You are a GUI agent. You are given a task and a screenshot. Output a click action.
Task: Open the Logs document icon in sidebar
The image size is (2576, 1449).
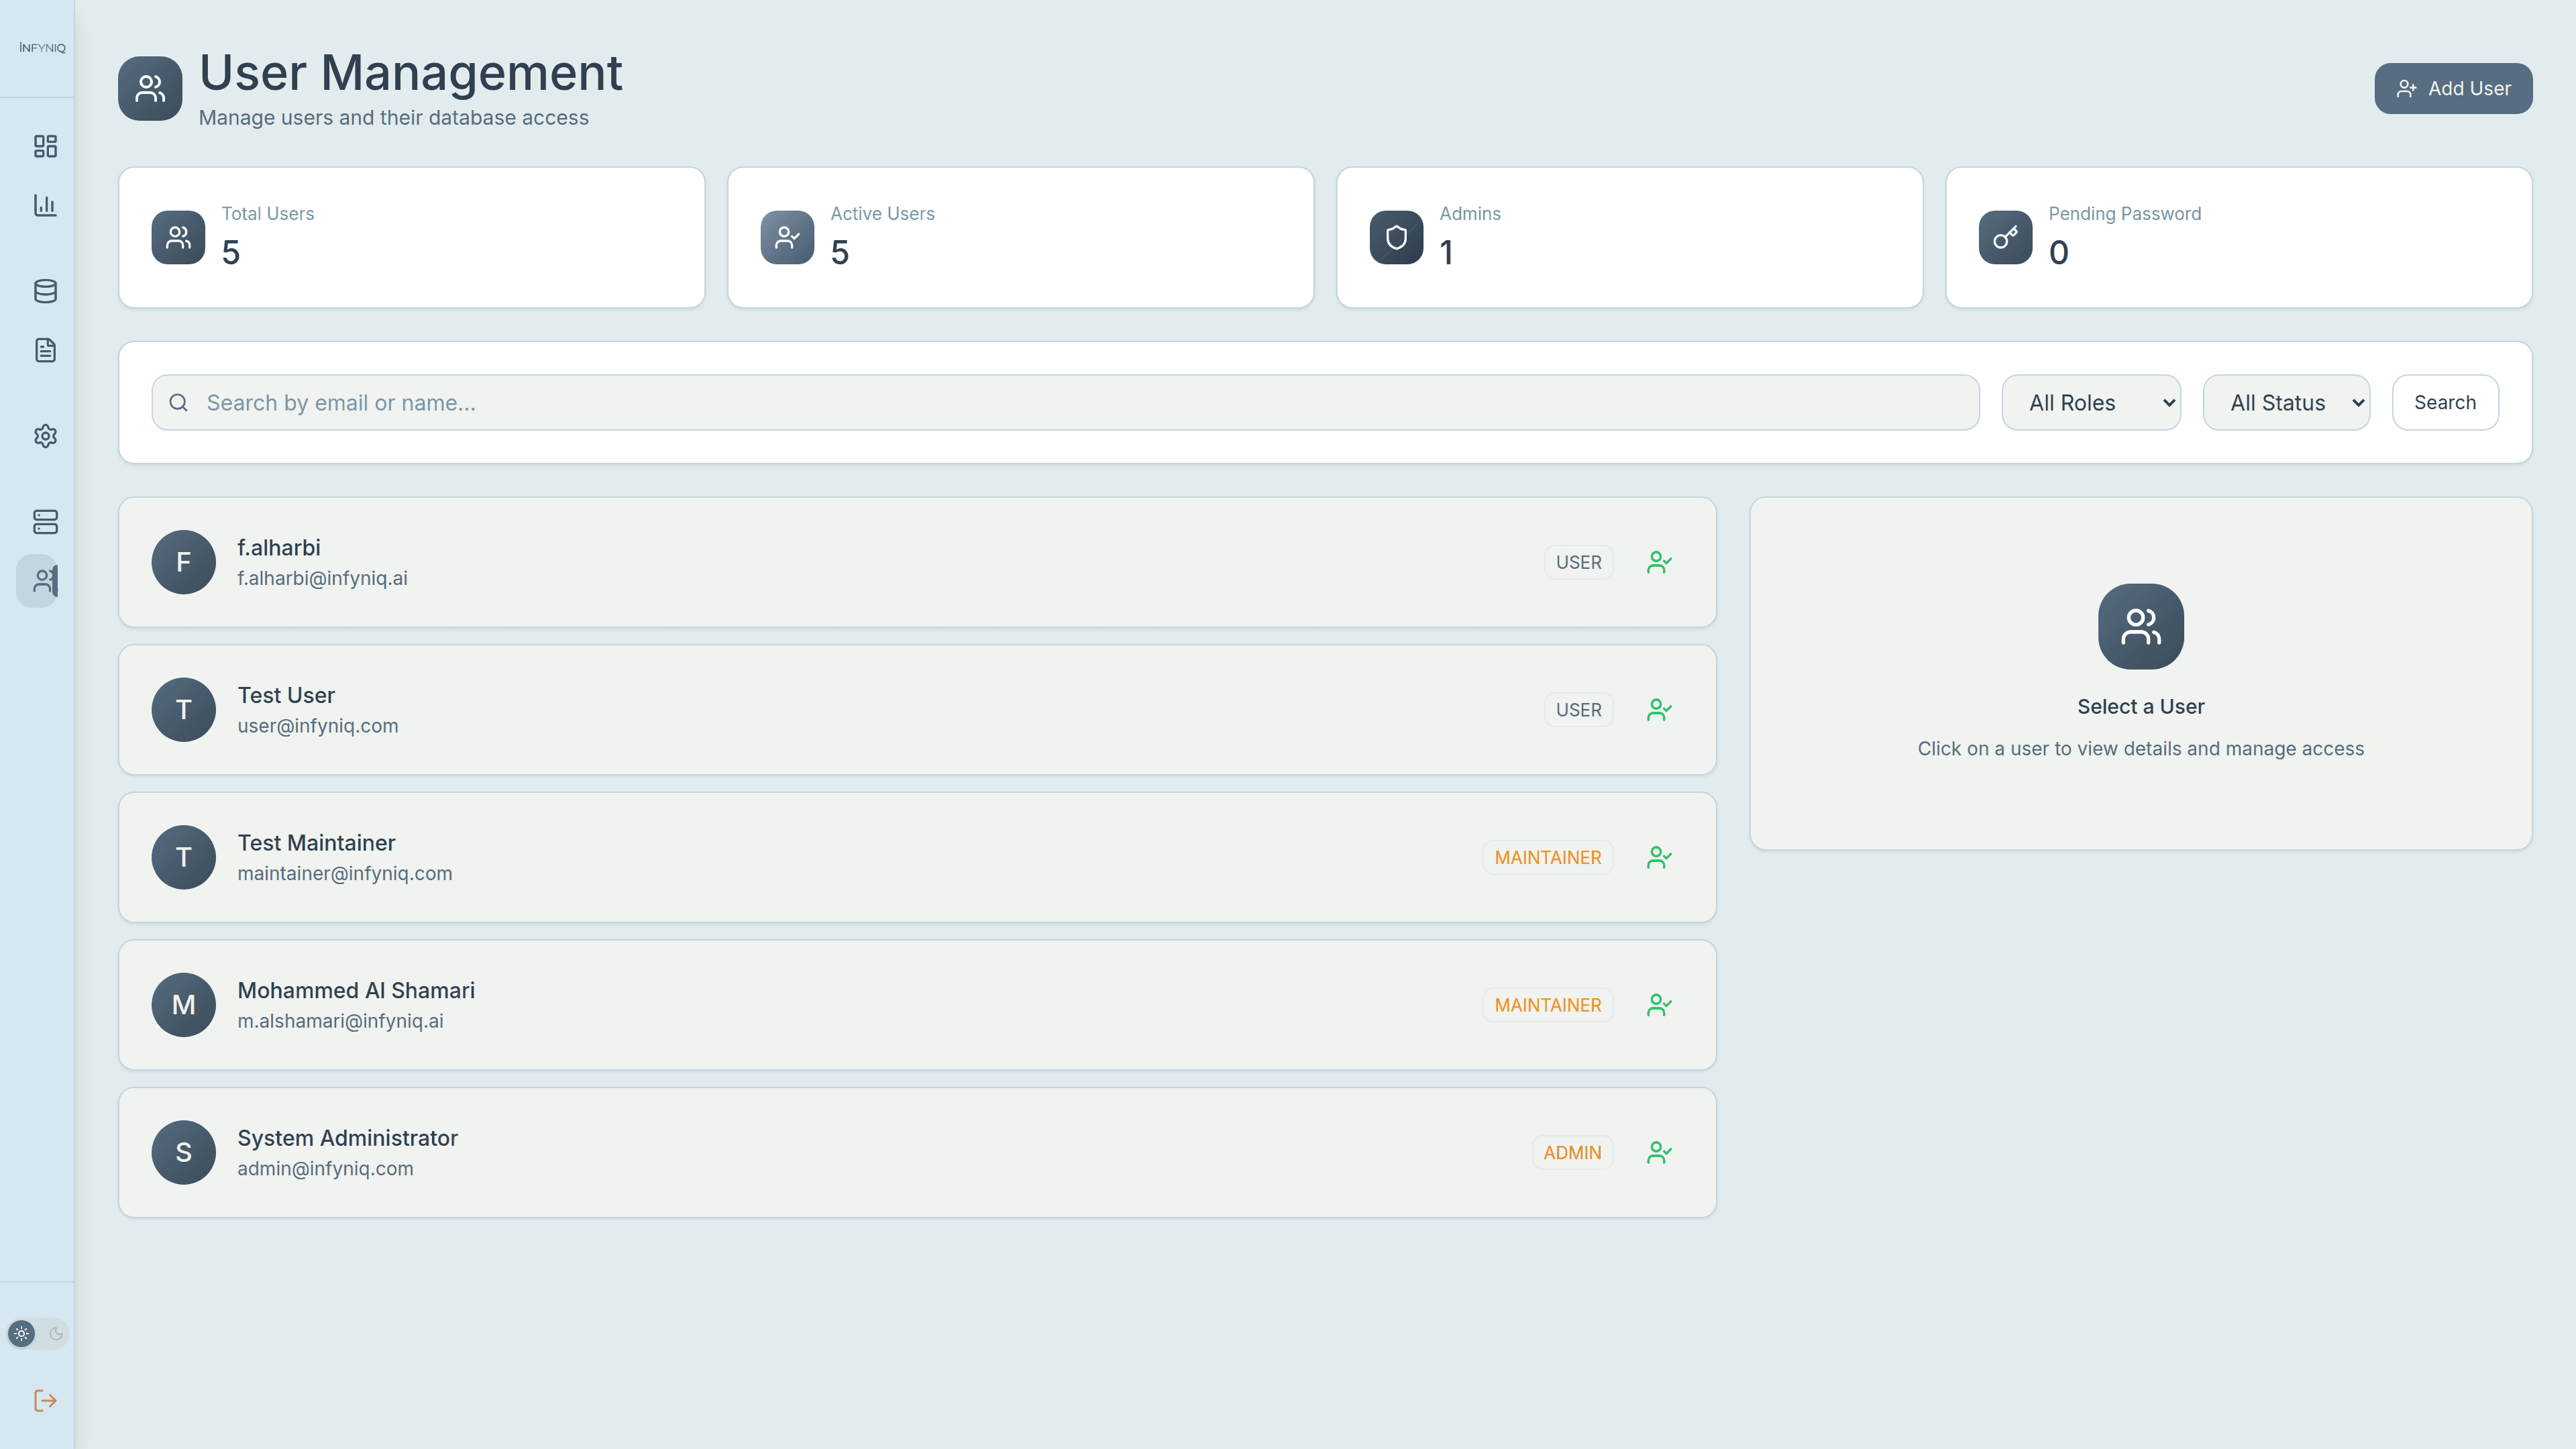click(x=45, y=350)
